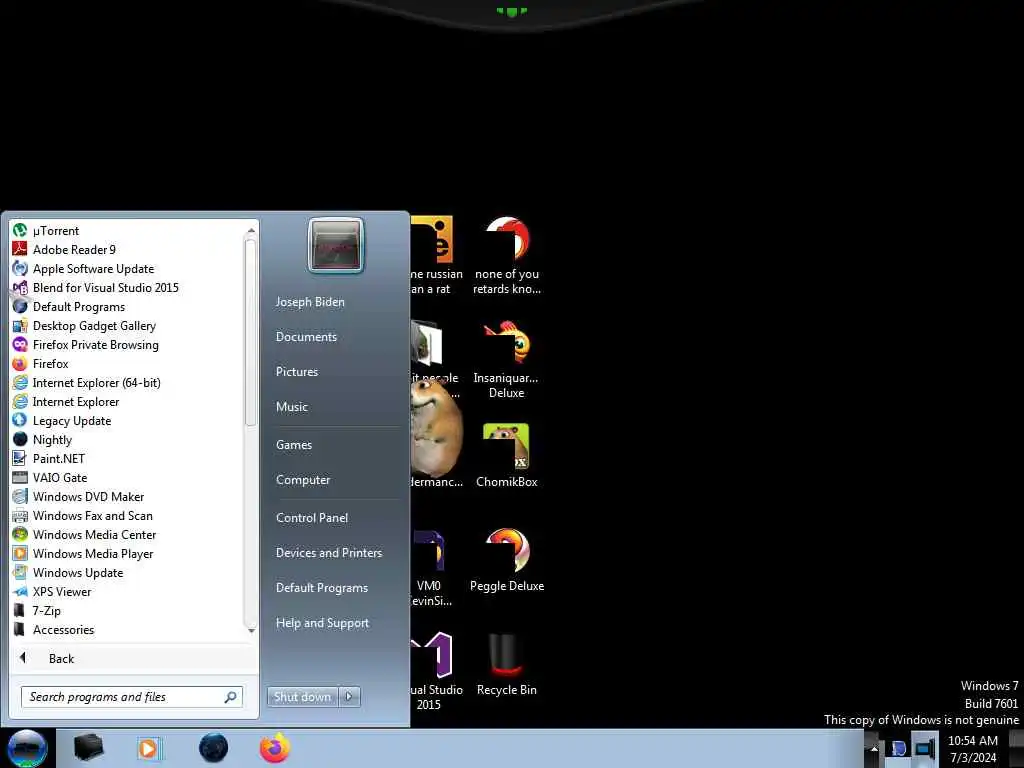Open Documents from the Start menu

306,337
